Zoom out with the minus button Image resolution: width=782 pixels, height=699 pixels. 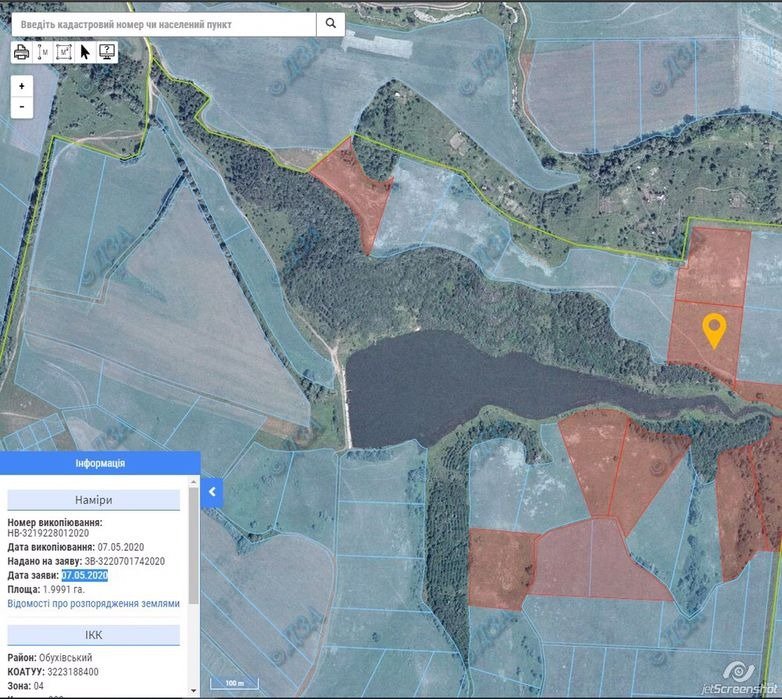click(22, 107)
